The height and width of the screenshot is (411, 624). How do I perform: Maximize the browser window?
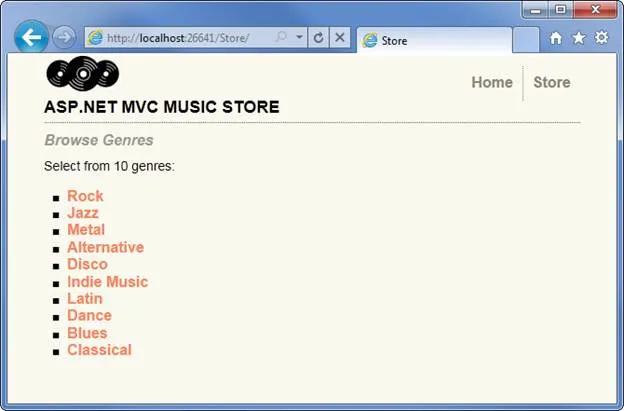561,10
